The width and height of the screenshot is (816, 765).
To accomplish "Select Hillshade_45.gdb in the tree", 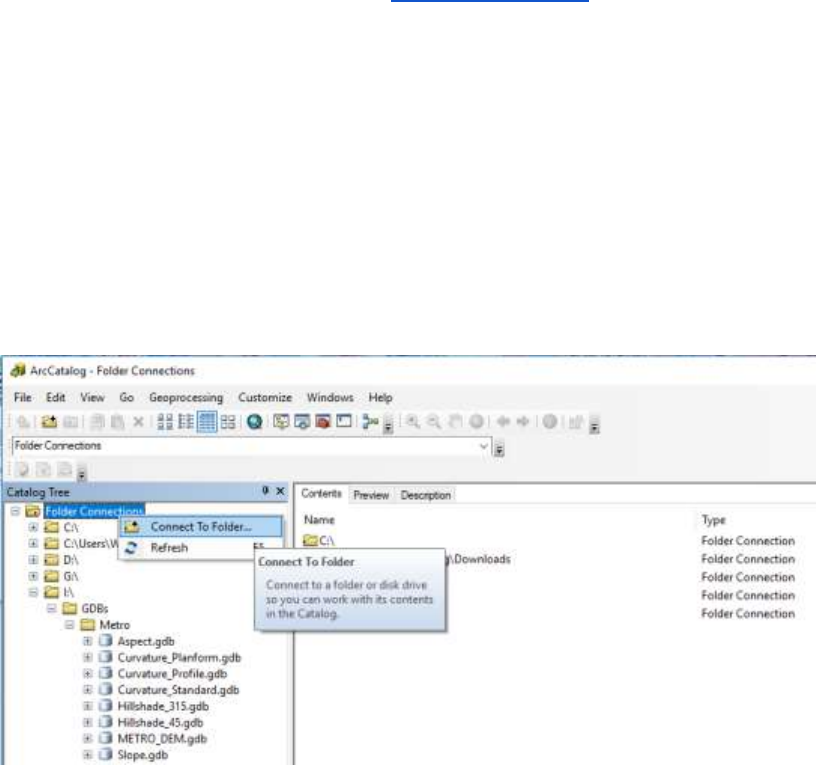I will 160,723.
